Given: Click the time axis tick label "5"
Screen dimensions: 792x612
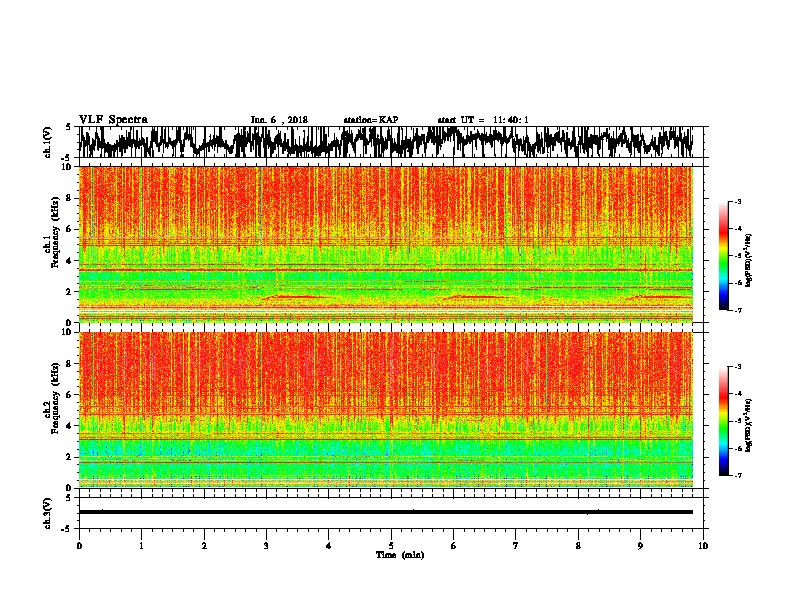Looking at the screenshot, I should 391,546.
